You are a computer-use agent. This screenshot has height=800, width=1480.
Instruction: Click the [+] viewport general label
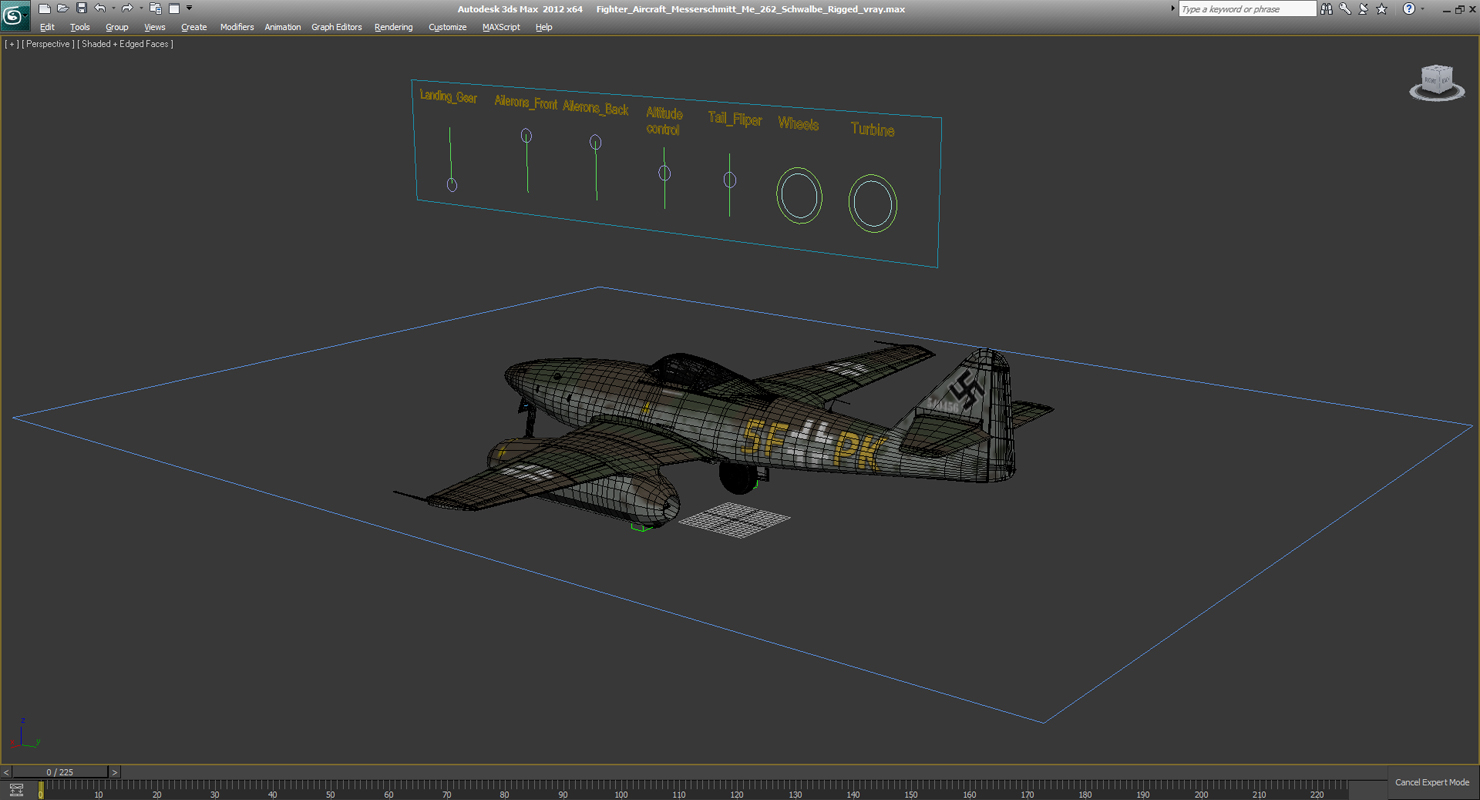pos(11,44)
